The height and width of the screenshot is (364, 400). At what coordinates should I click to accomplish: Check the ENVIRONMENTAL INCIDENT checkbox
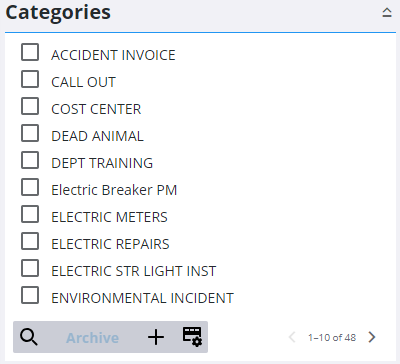30,295
